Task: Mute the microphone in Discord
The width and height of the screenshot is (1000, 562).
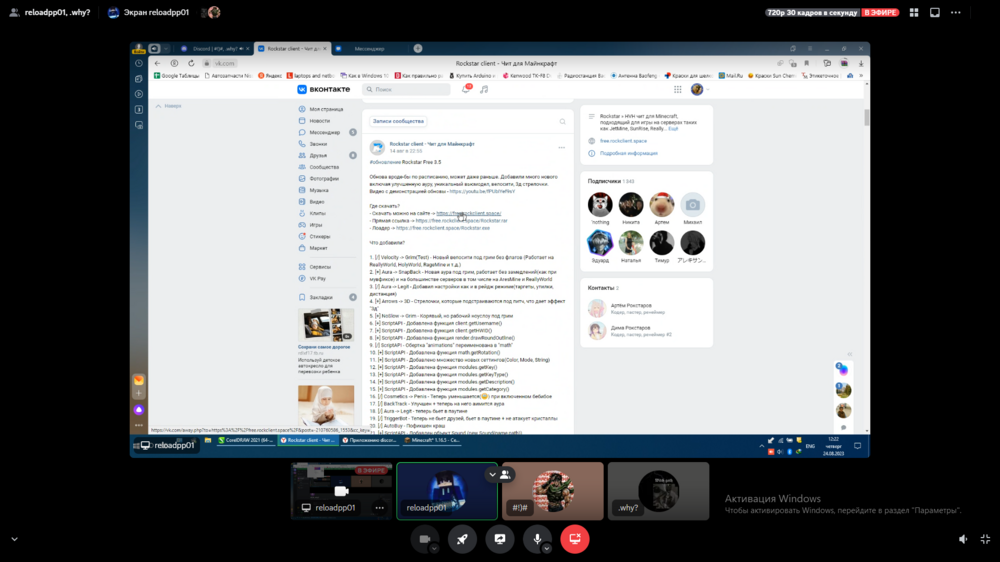Action: pyautogui.click(x=537, y=539)
